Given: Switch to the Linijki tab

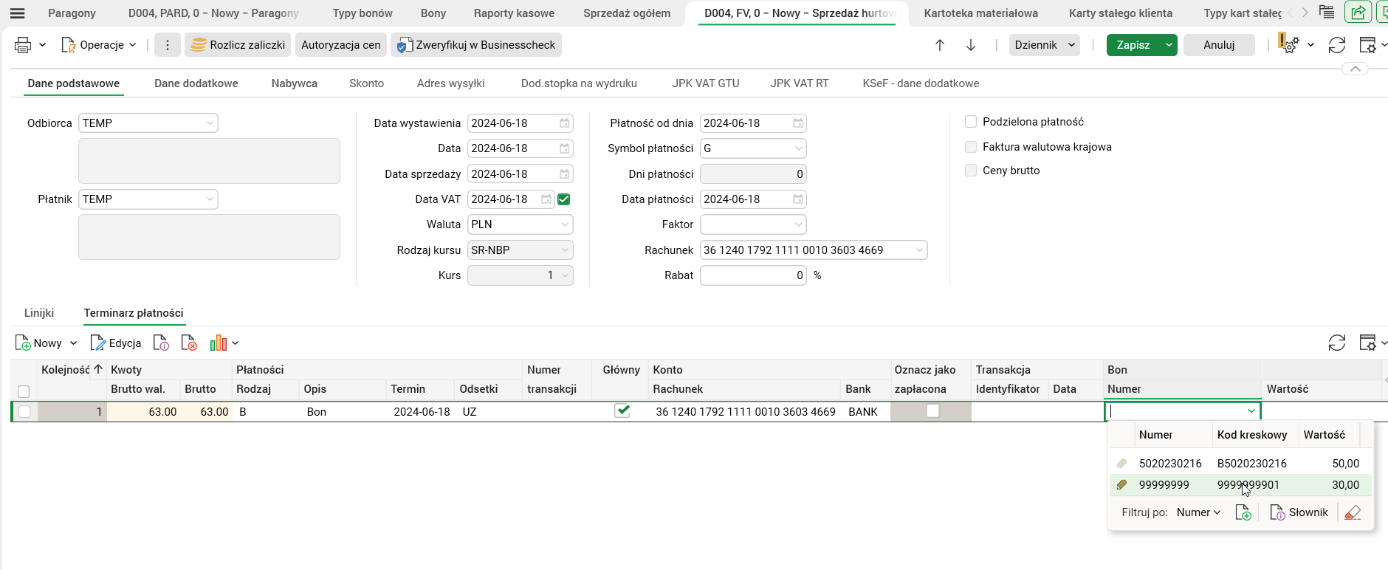Looking at the screenshot, I should pyautogui.click(x=39, y=313).
